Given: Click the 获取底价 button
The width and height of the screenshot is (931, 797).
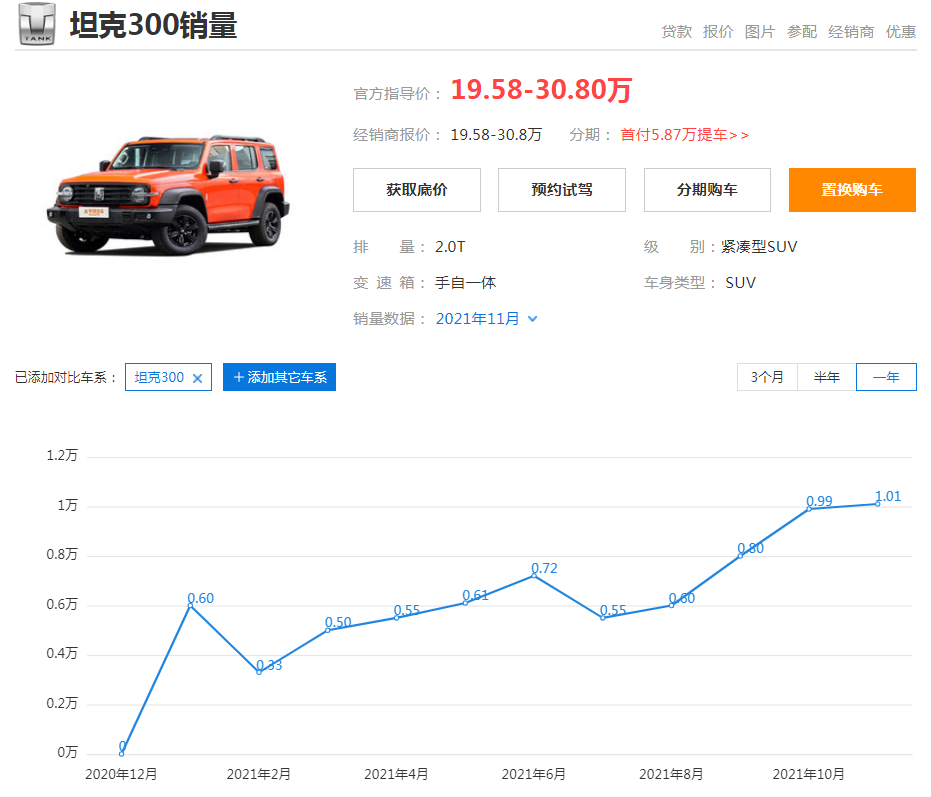Looking at the screenshot, I should pyautogui.click(x=417, y=190).
